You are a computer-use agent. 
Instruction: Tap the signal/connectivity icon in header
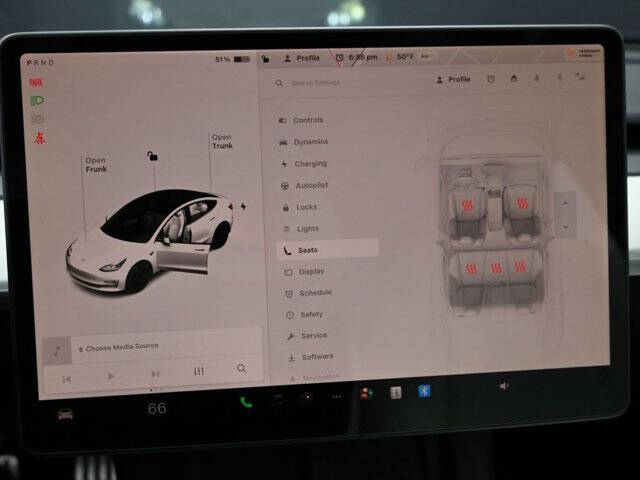580,76
